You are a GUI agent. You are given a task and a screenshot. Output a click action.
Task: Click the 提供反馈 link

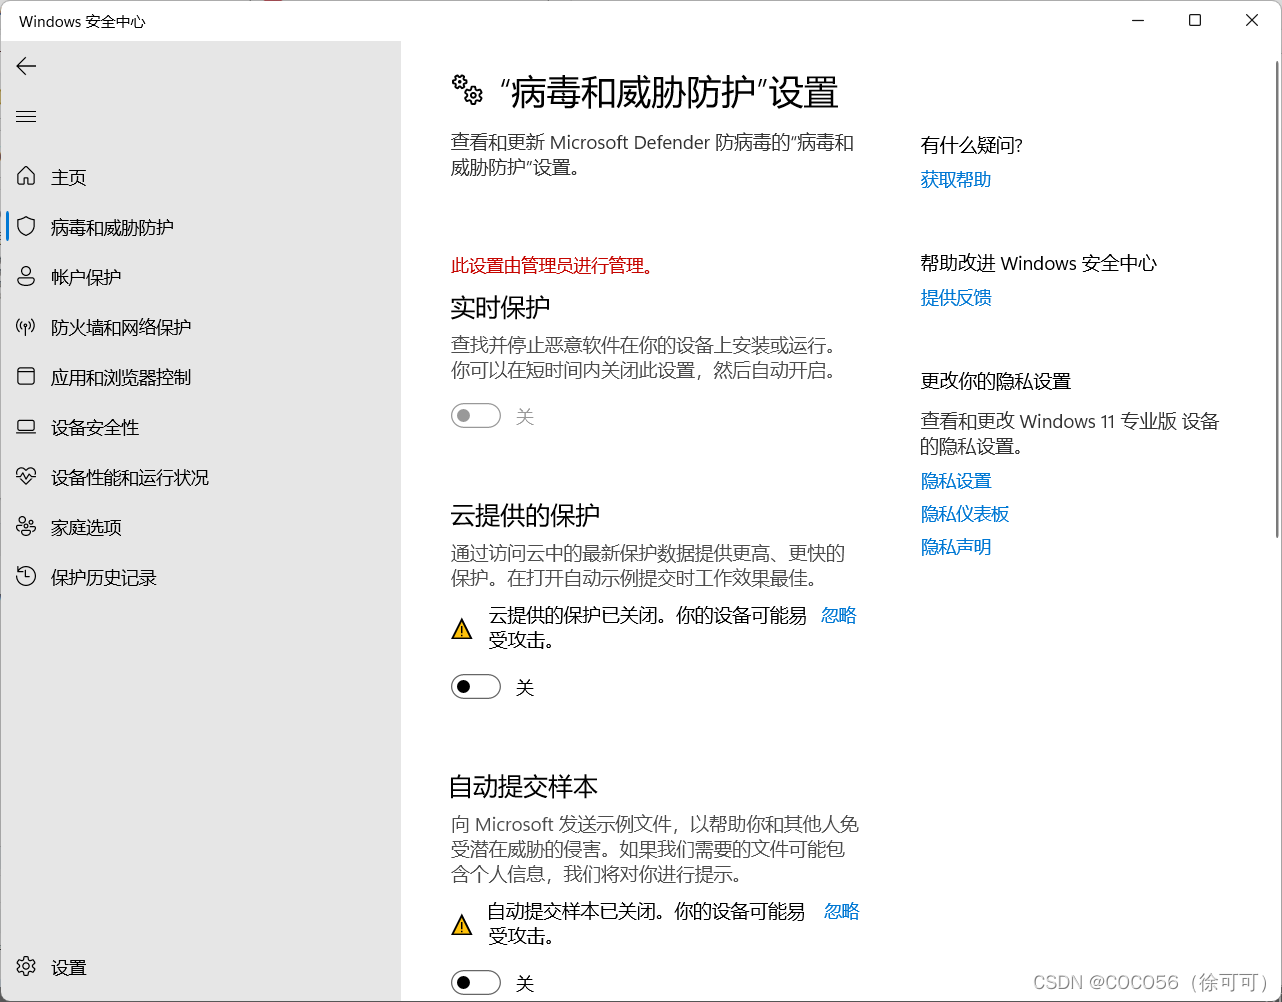[956, 298]
